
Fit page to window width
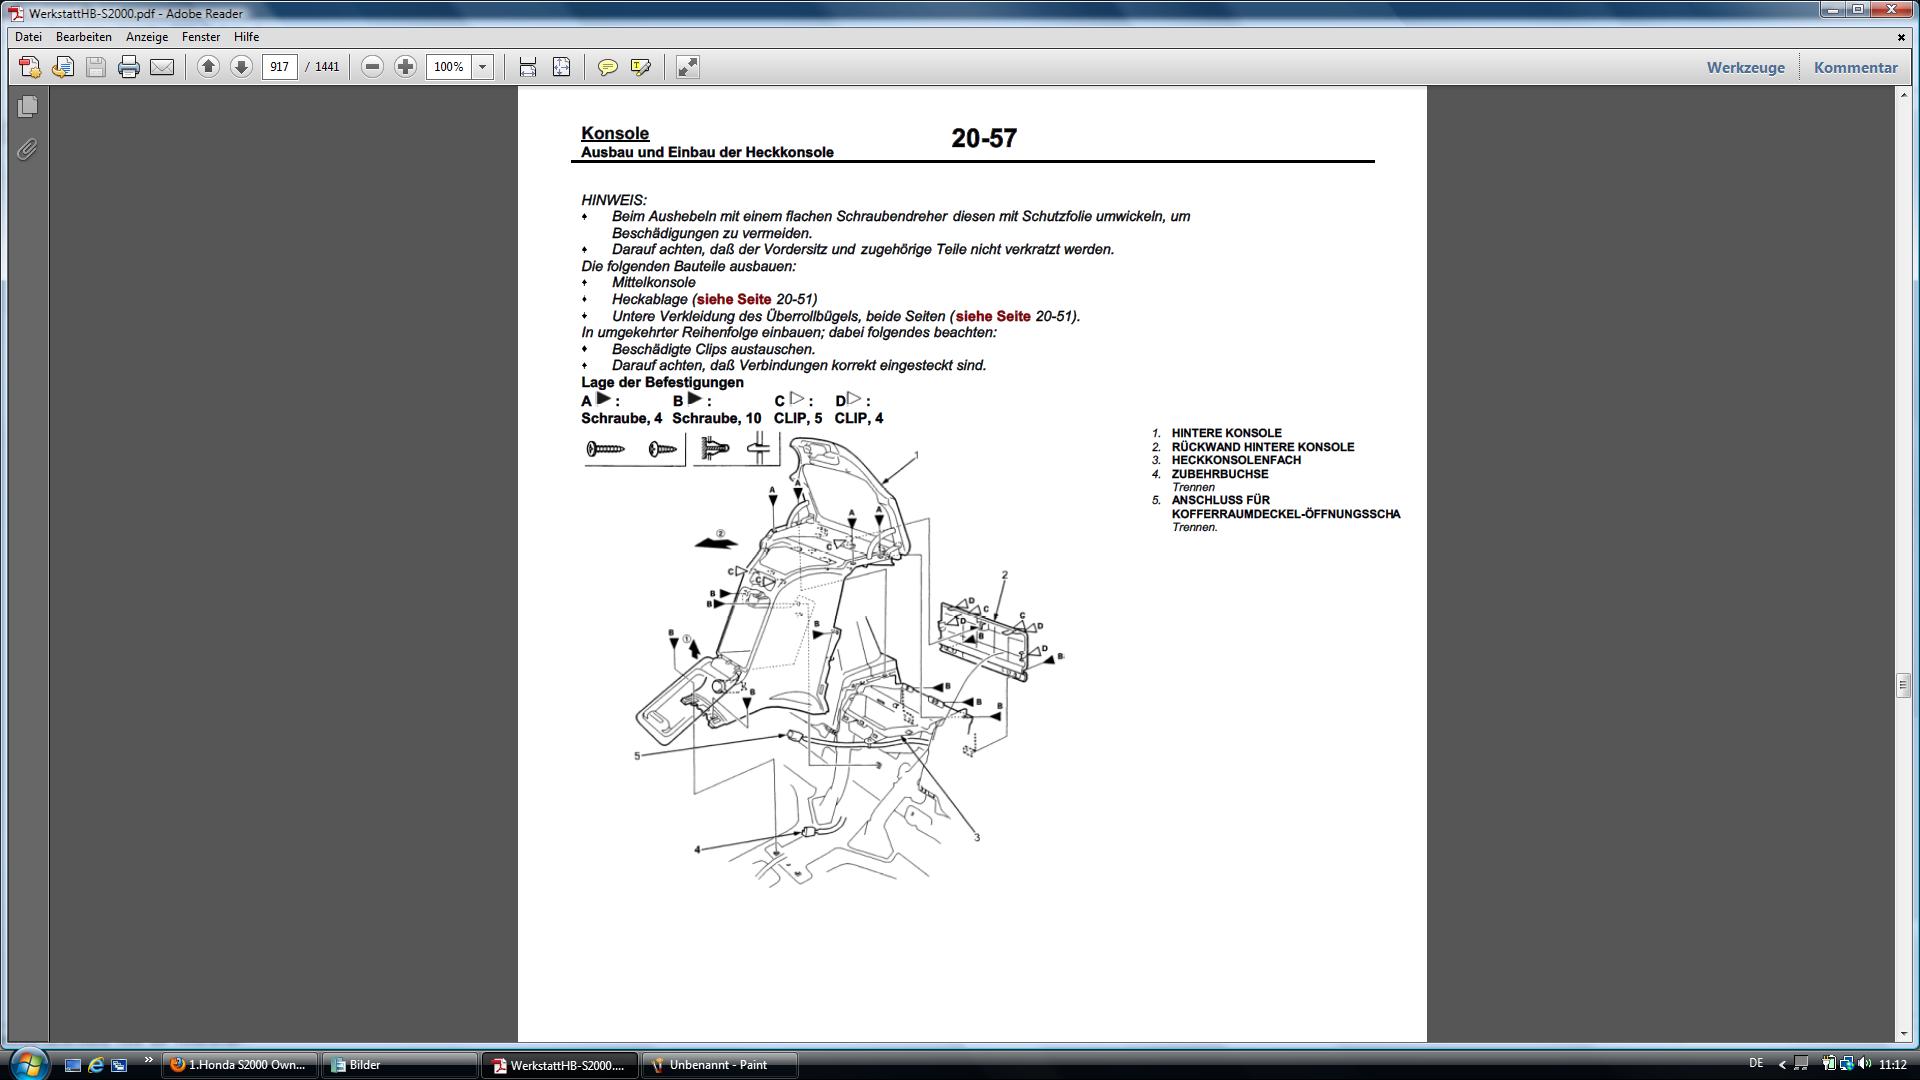(x=528, y=67)
